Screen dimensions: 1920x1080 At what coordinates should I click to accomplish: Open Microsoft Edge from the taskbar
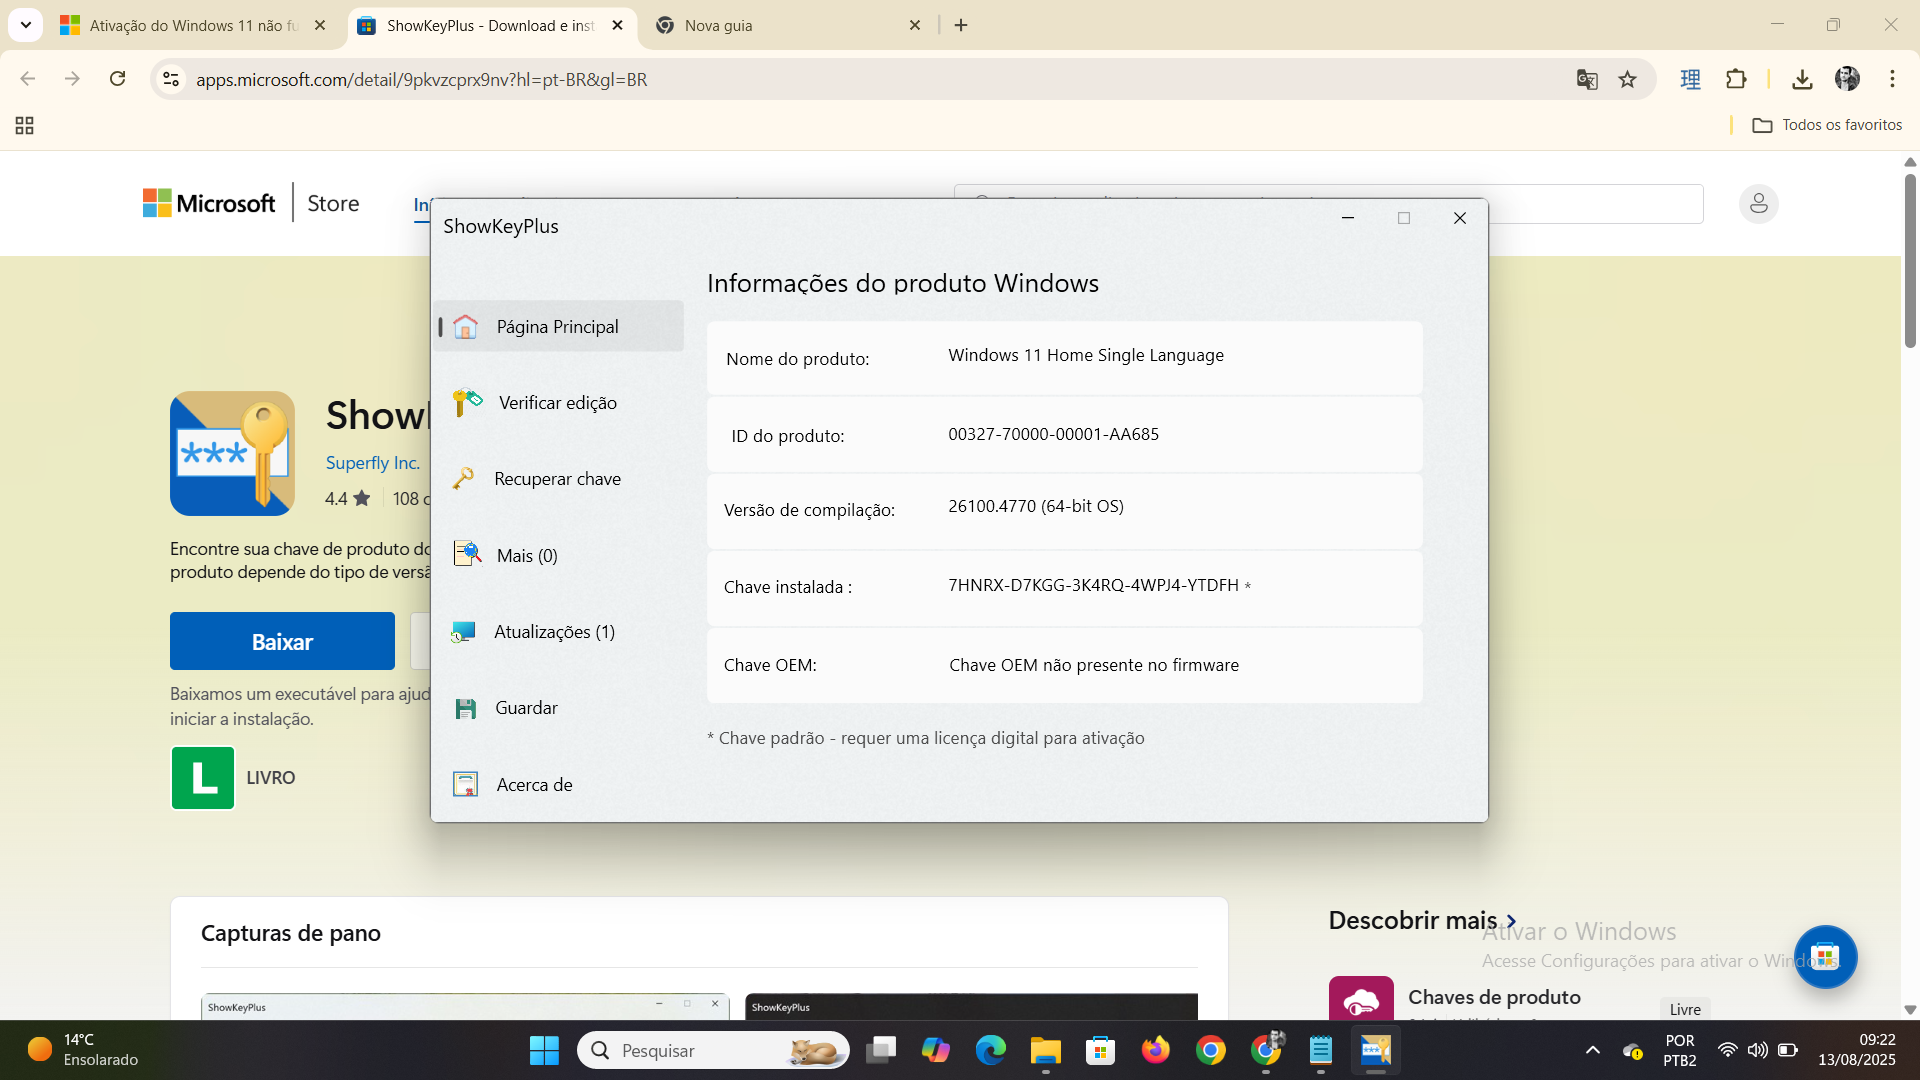[990, 1050]
